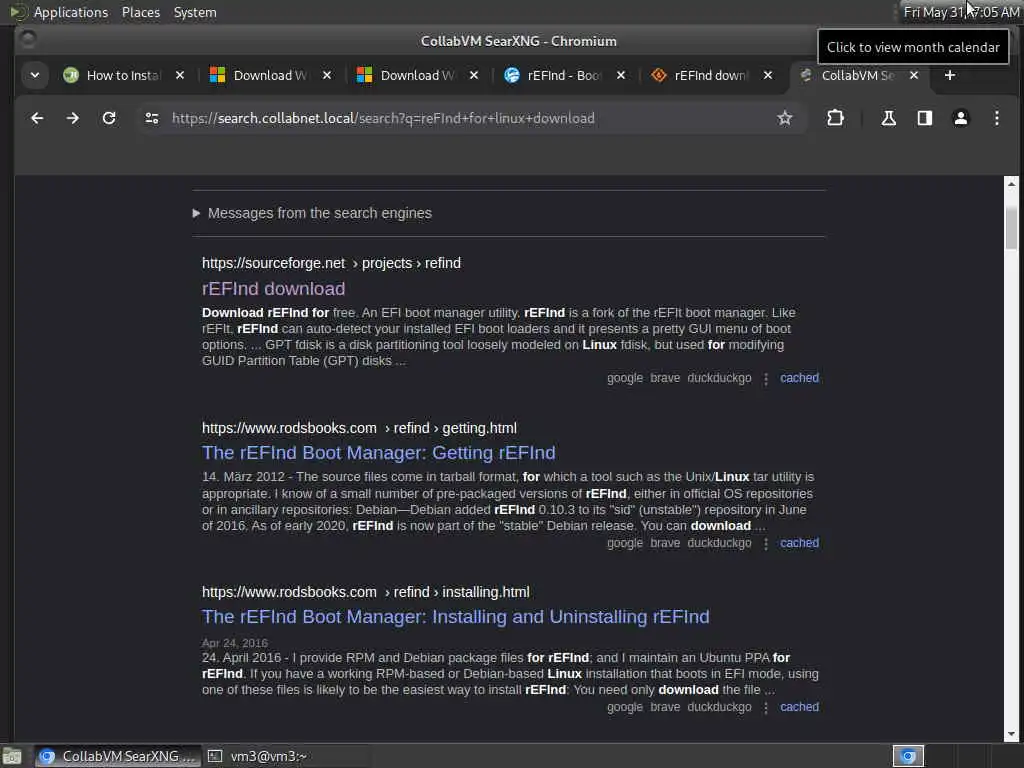This screenshot has width=1024, height=768.
Task: Open the profile avatar menu
Action: [x=961, y=118]
